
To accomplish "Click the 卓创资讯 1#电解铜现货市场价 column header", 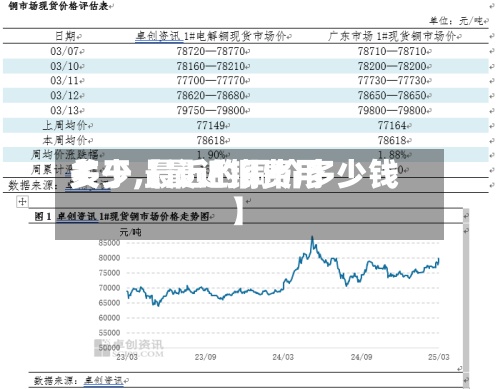I will [211, 36].
